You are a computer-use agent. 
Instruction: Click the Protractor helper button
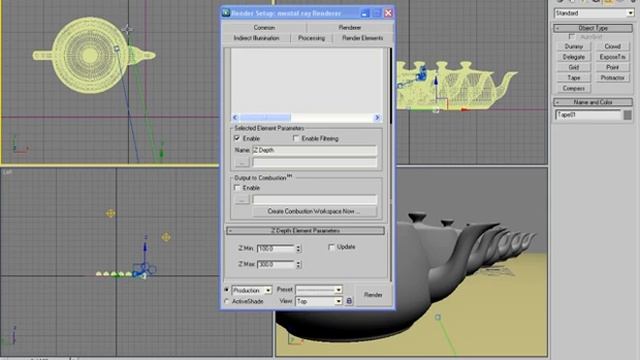pyautogui.click(x=612, y=78)
